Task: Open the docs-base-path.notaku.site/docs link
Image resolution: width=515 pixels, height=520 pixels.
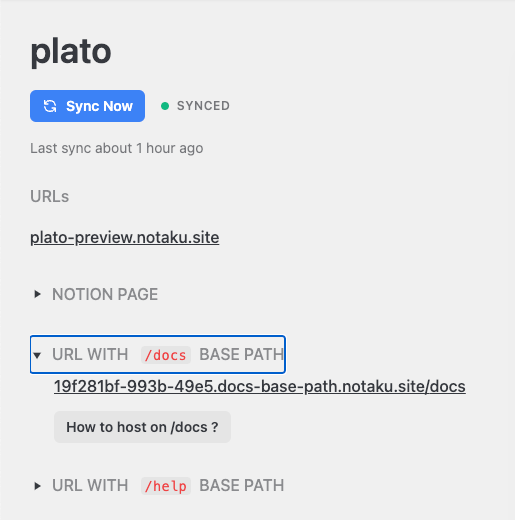Action: click(x=260, y=387)
